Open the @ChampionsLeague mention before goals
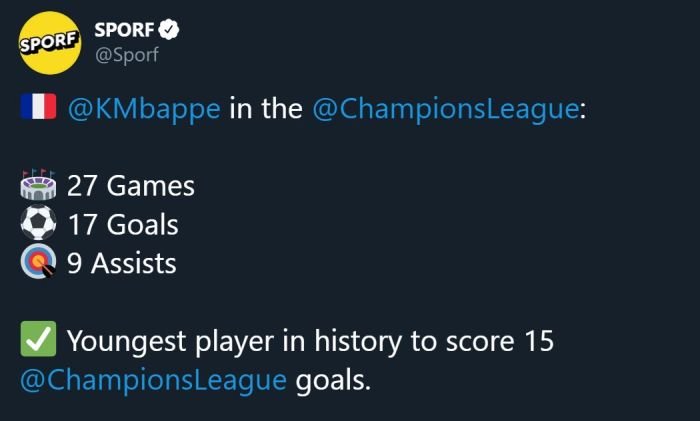700x421 pixels. 154,380
